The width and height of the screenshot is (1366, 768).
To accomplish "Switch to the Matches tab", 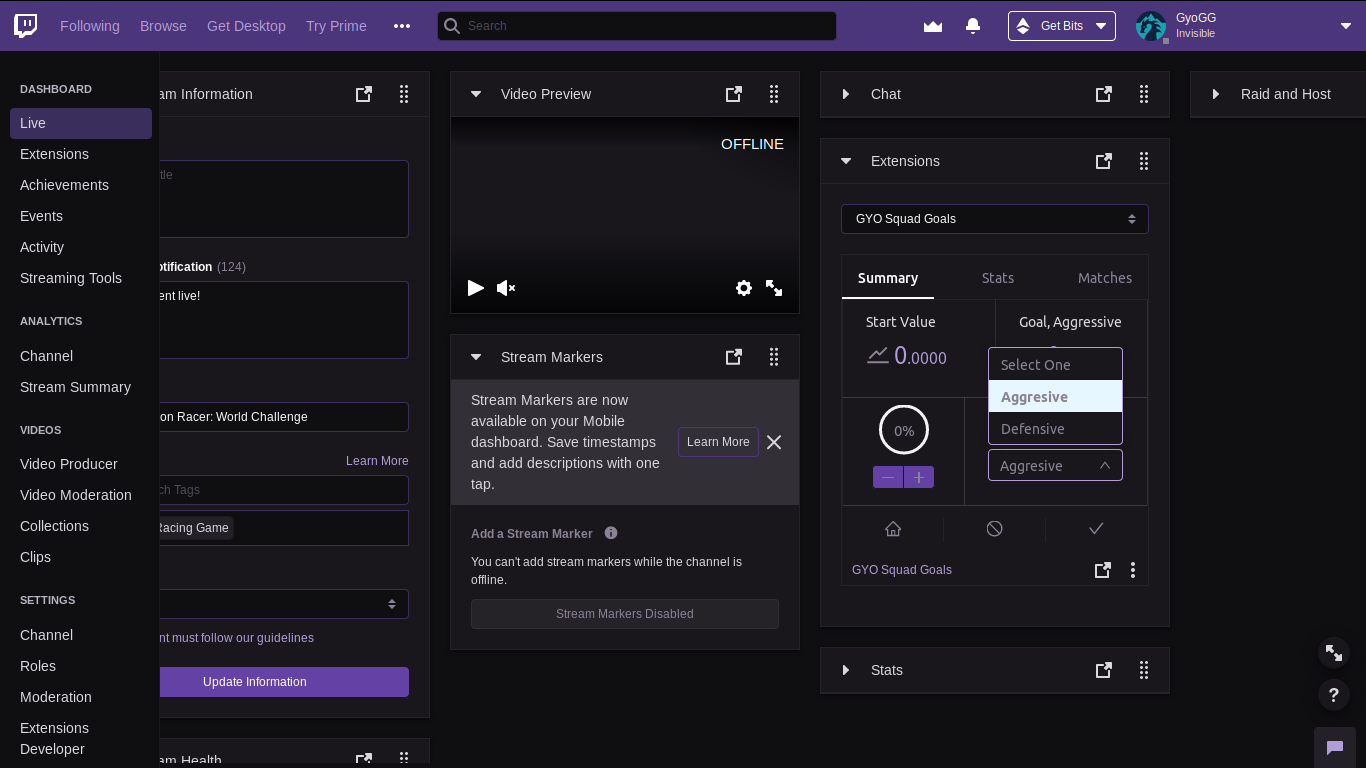I will [1105, 278].
